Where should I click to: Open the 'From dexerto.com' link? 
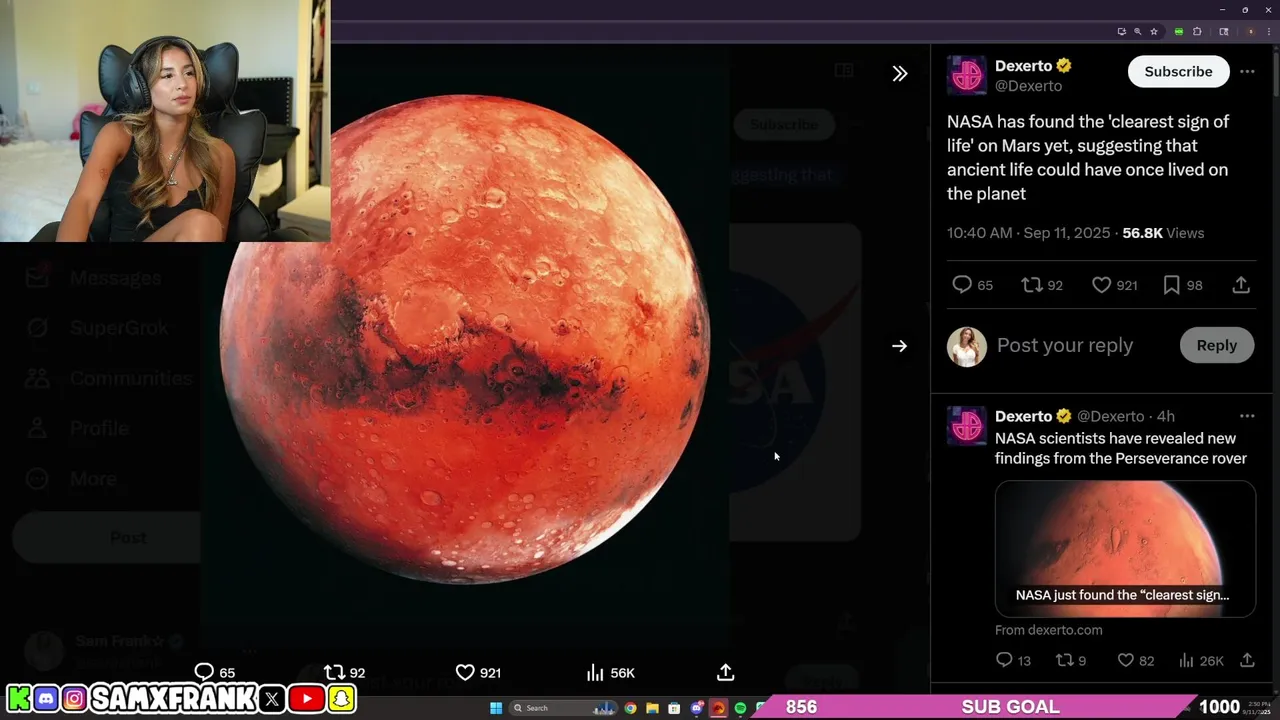[x=1049, y=630]
